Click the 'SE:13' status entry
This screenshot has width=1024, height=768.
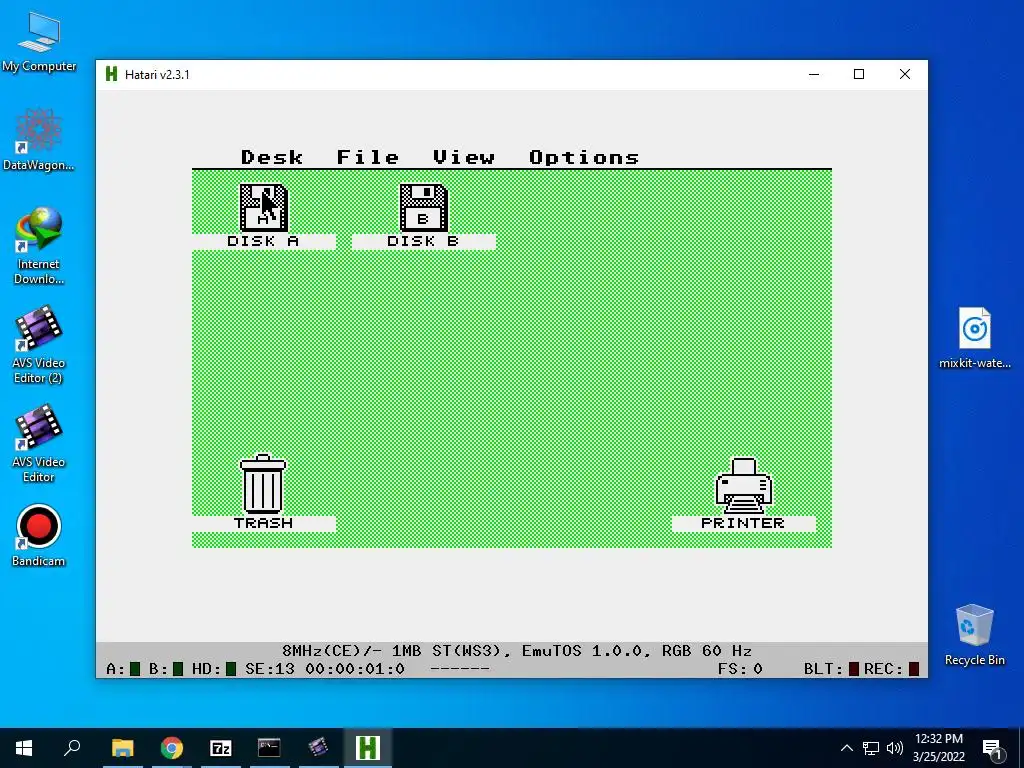tap(270, 669)
